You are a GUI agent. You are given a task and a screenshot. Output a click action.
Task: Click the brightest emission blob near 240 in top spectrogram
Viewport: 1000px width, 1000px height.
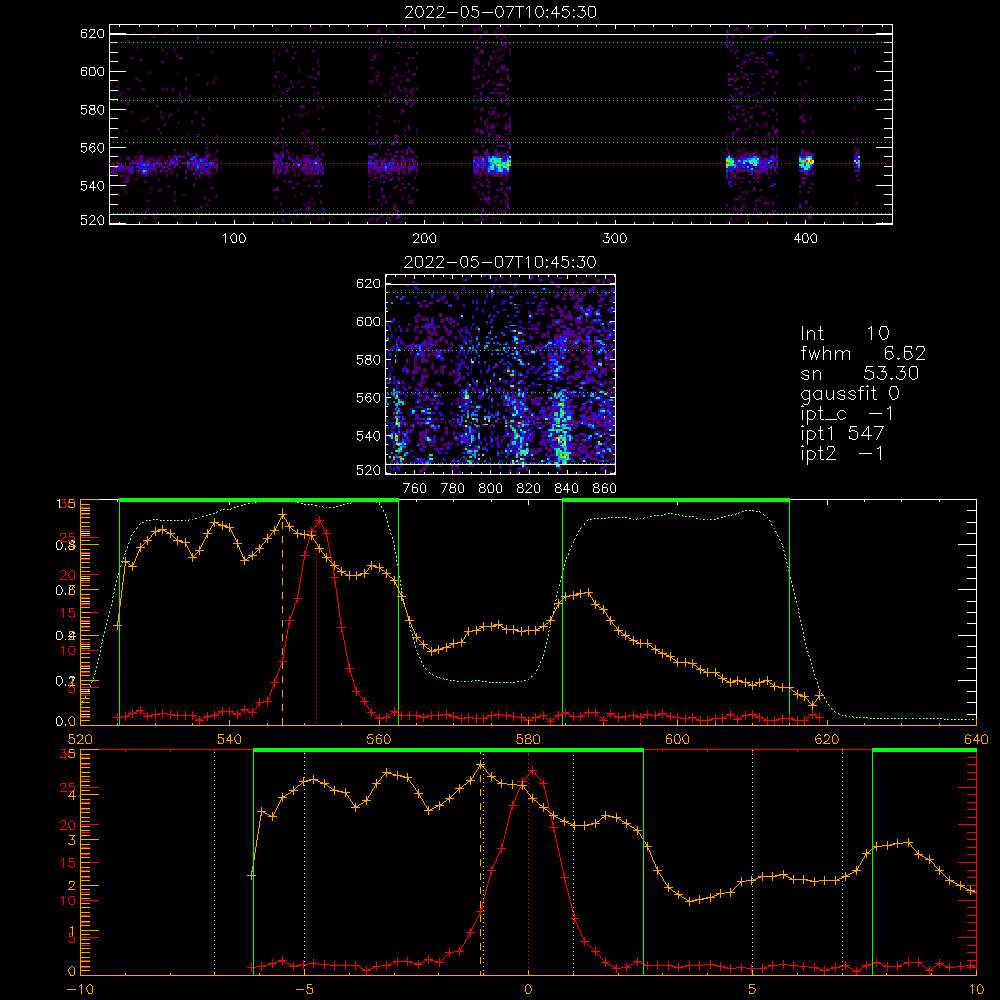click(x=499, y=164)
